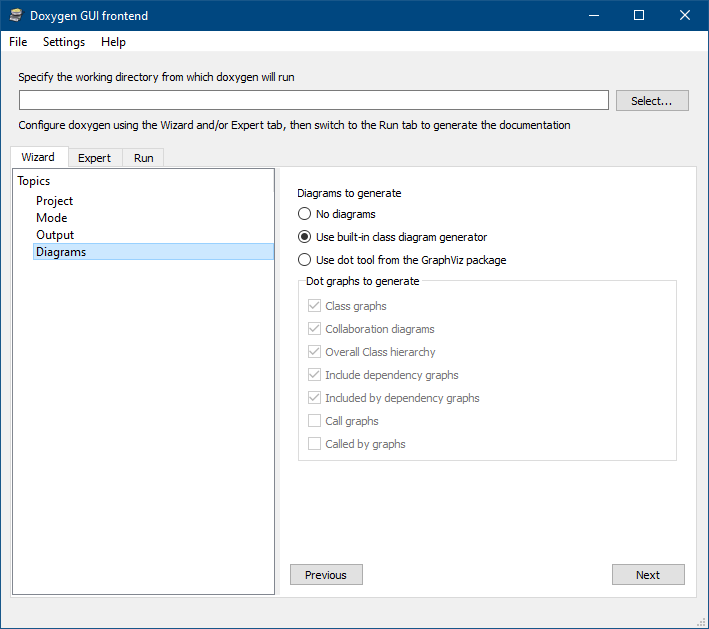Click the working directory input field
The height and width of the screenshot is (629, 709).
pos(313,100)
